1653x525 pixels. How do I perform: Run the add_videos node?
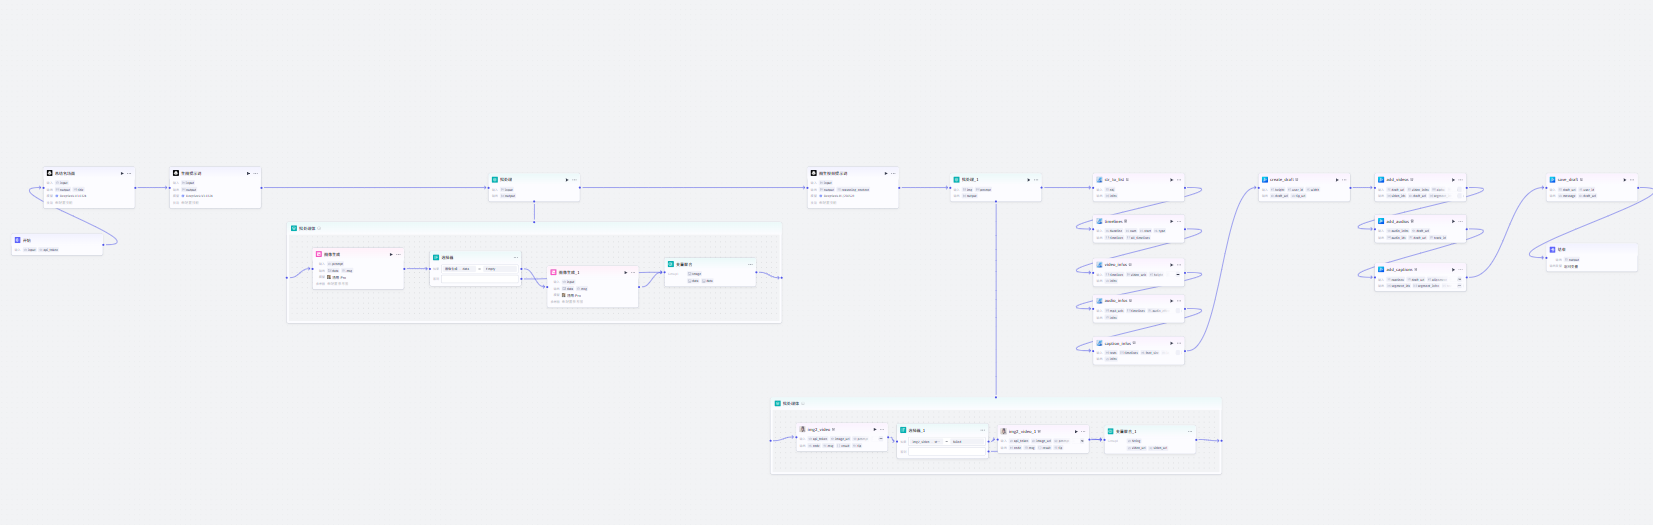[1453, 180]
